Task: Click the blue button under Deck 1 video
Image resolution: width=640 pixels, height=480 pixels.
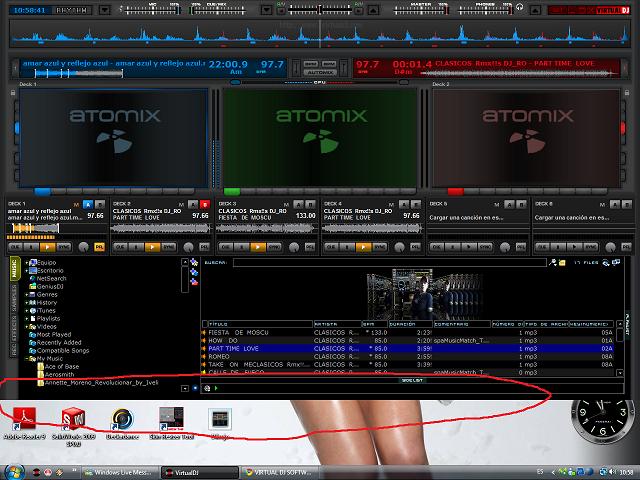Action: (x=42, y=191)
